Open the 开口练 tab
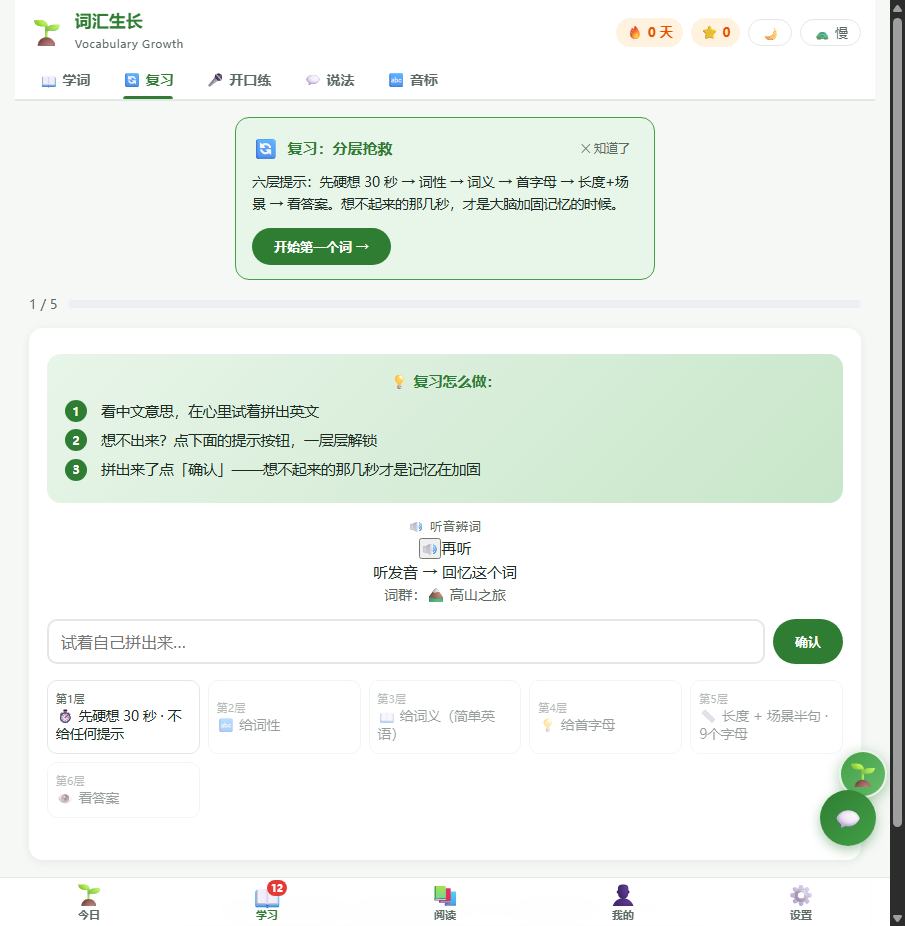The image size is (905, 926). pyautogui.click(x=239, y=80)
